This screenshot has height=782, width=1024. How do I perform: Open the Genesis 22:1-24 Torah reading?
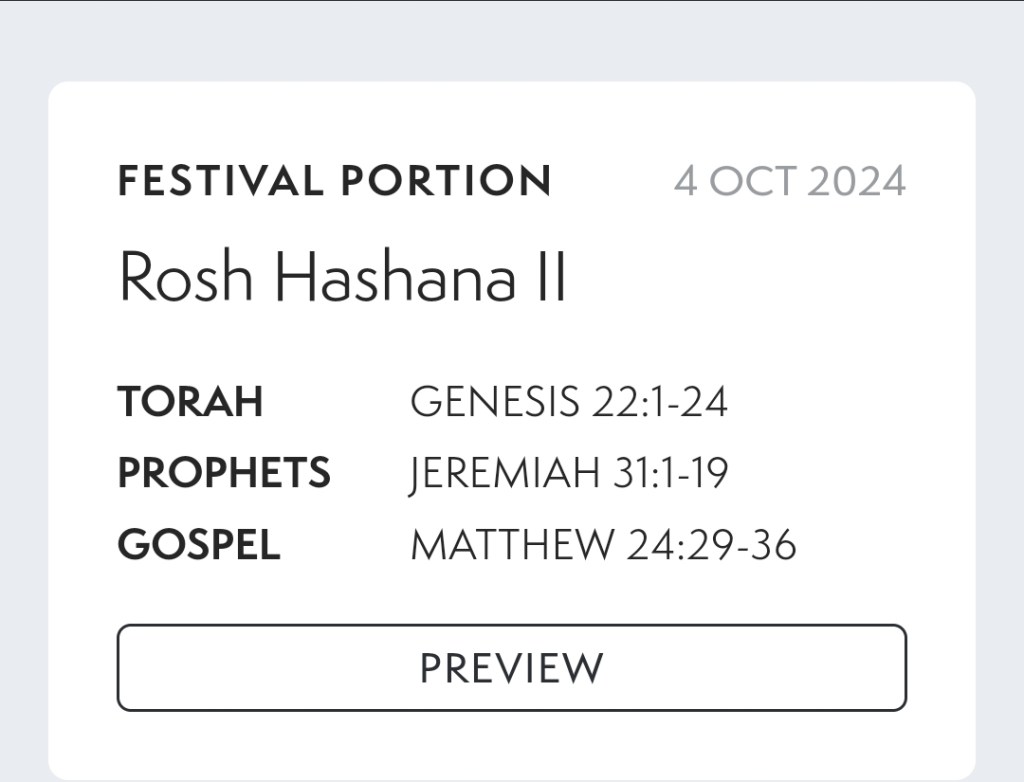[568, 402]
